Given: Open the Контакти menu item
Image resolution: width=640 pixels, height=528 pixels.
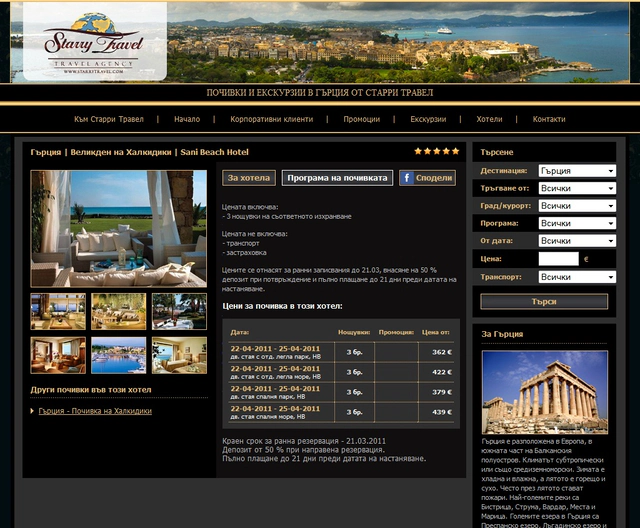Looking at the screenshot, I should point(549,119).
